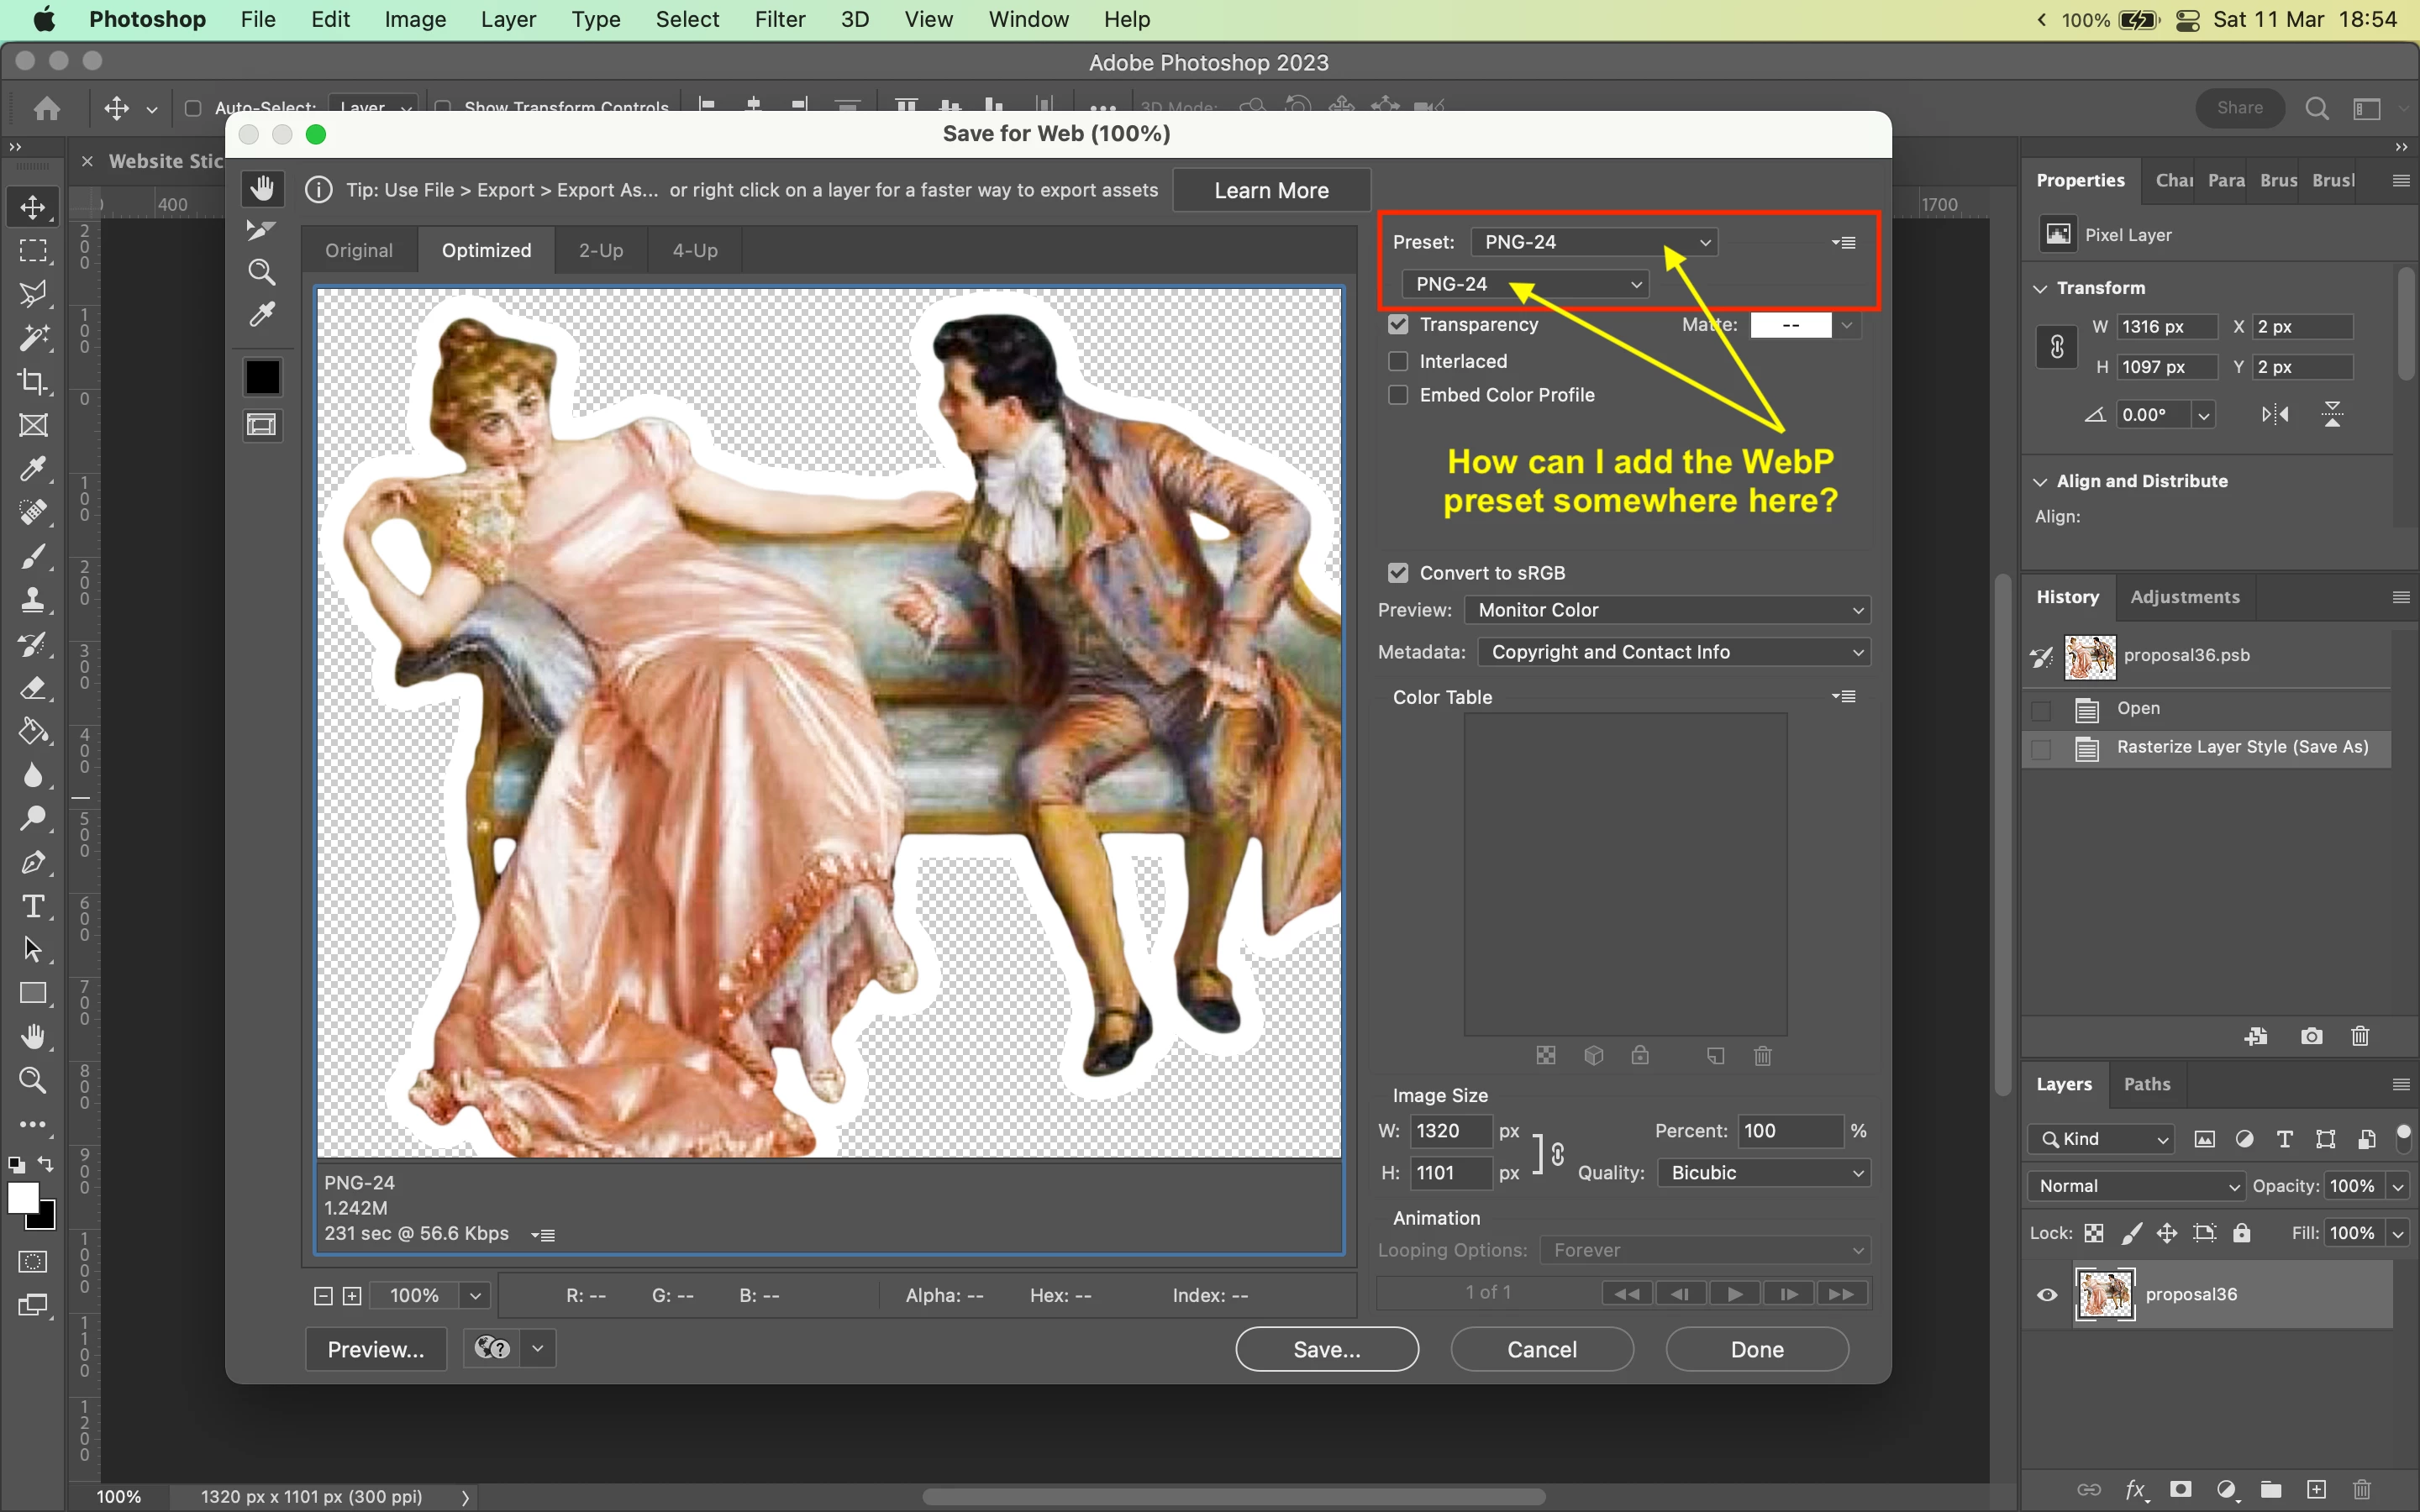
Task: Select the Zoom tool in Save for Web
Action: pos(262,272)
